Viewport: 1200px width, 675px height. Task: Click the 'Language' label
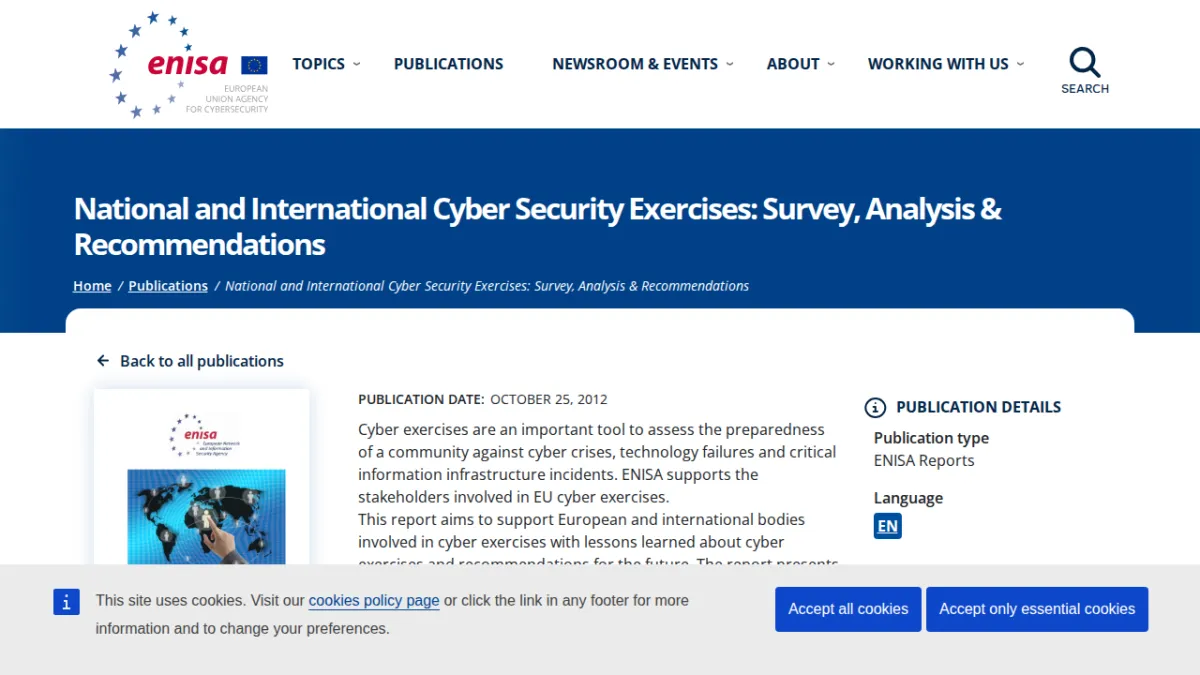(x=908, y=498)
